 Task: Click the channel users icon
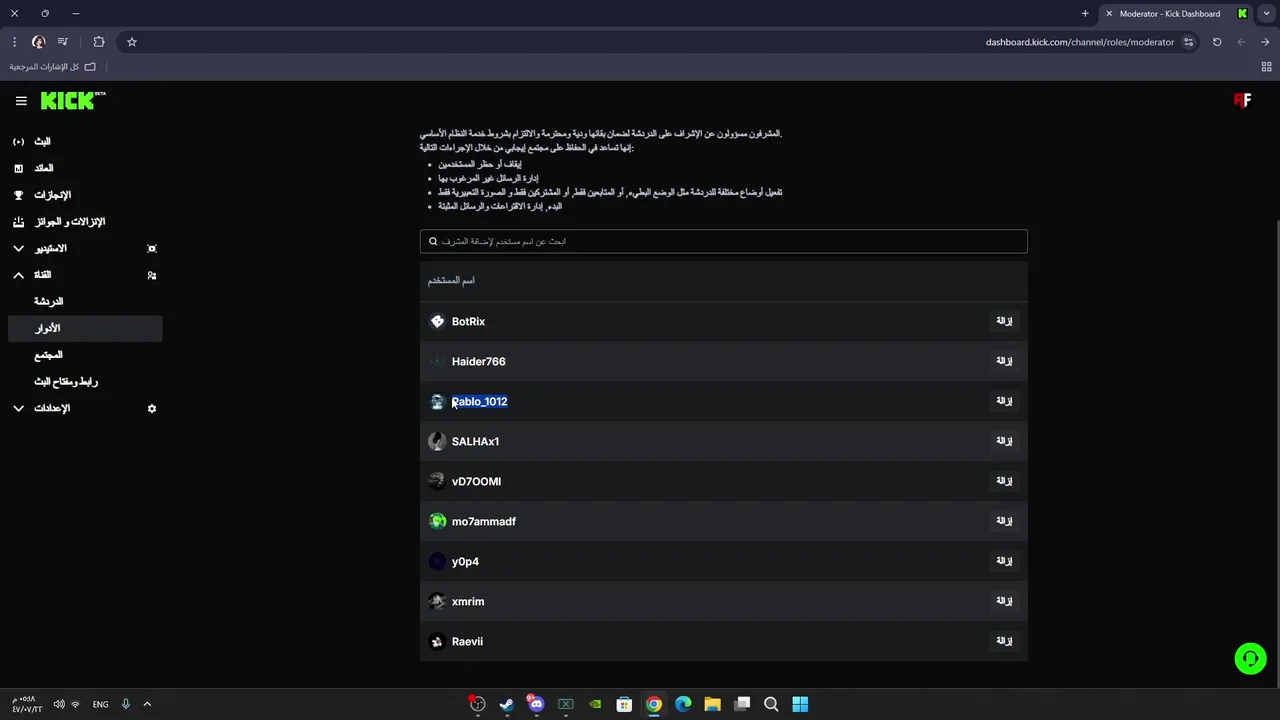click(x=152, y=275)
